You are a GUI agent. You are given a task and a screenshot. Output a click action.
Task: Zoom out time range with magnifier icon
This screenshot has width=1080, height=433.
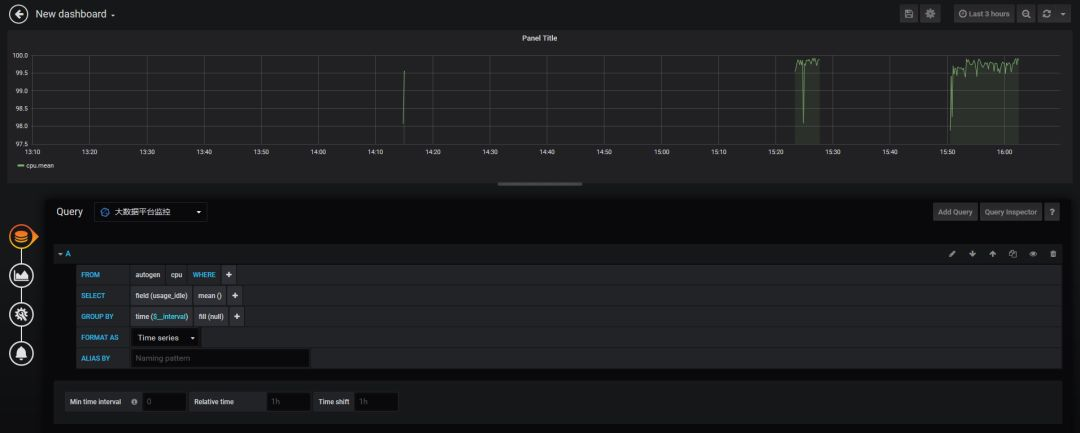click(x=1026, y=14)
